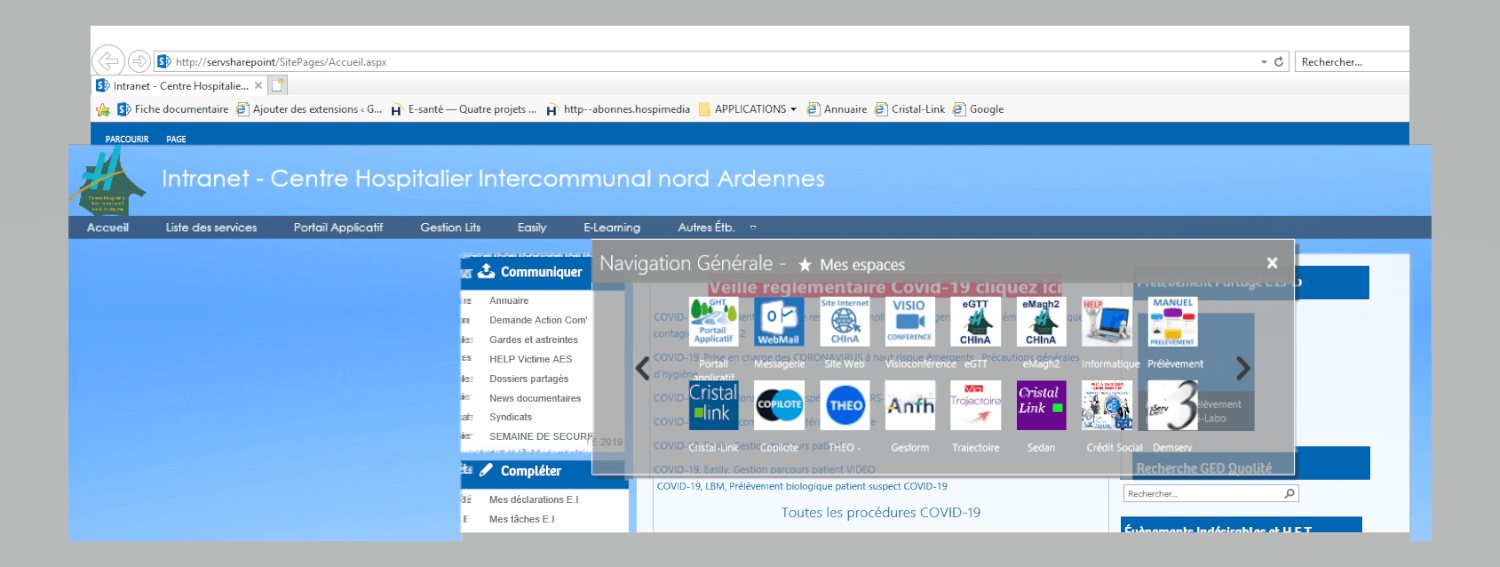Close the Navigation Générale panel
Viewport: 1500px width, 567px height.
pyautogui.click(x=1272, y=263)
